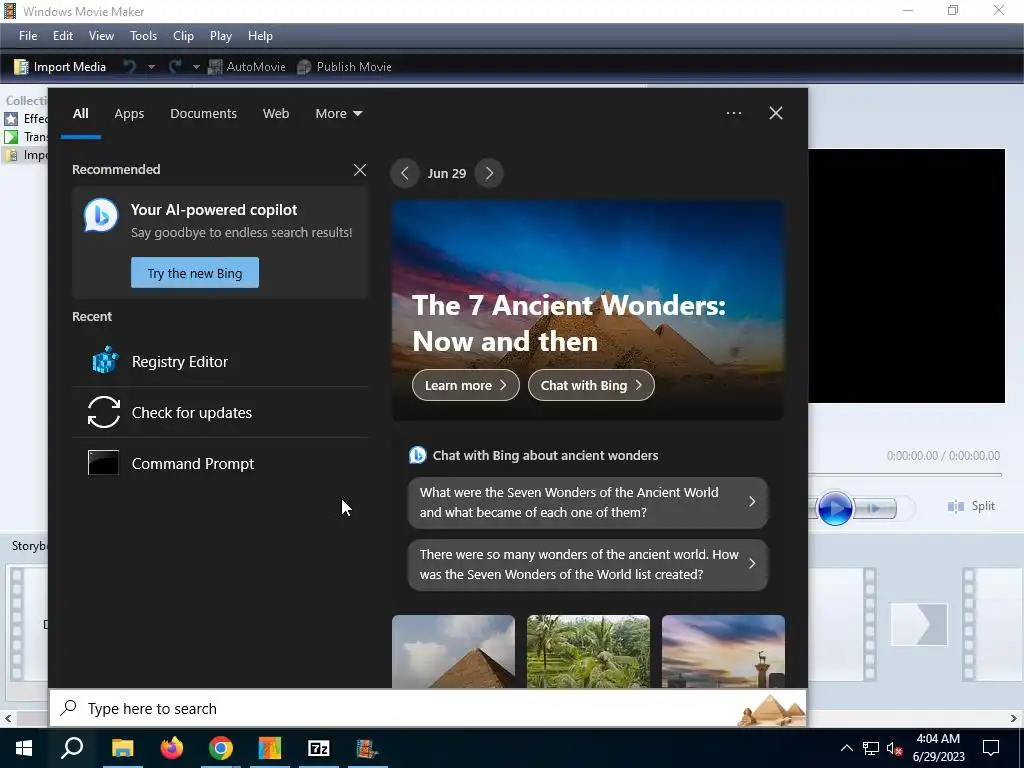
Task: Open the View menu
Action: [x=101, y=36]
